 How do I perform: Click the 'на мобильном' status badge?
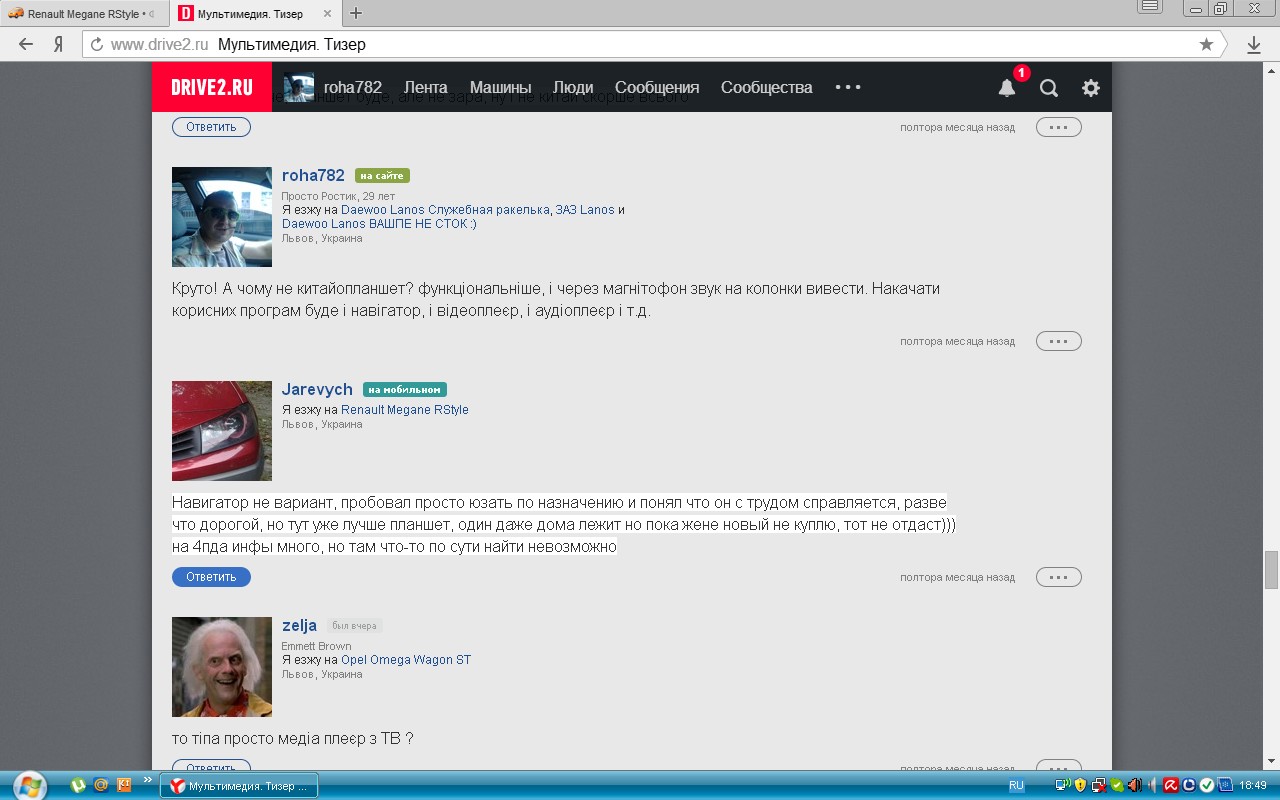click(405, 390)
